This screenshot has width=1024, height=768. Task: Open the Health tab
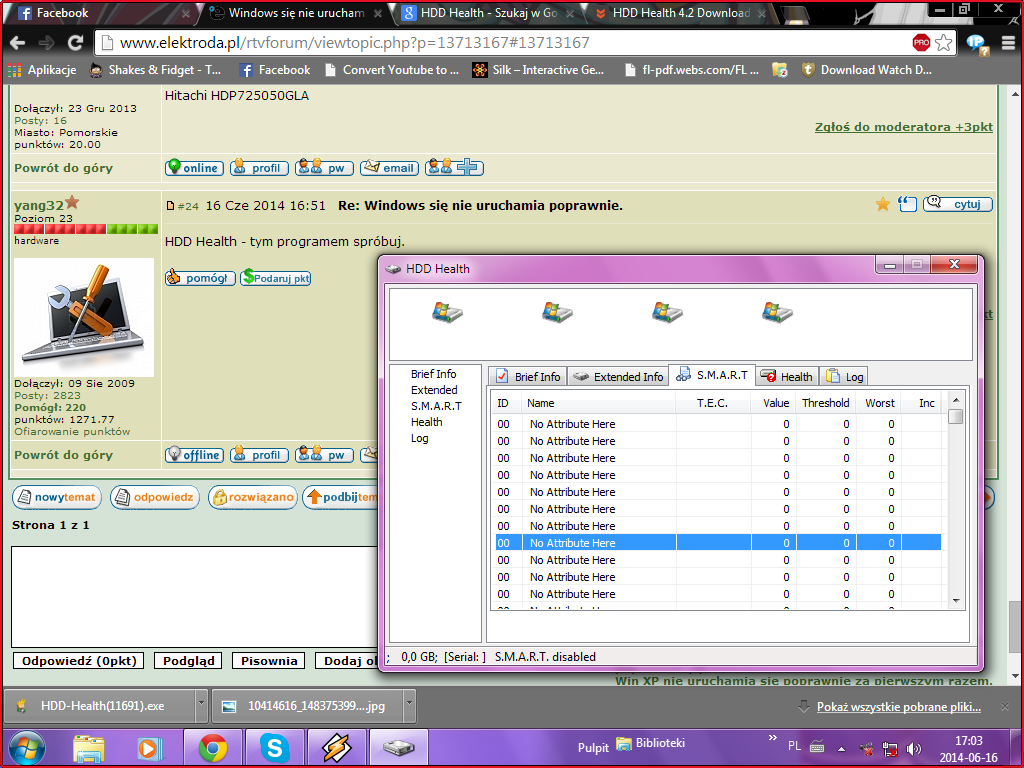[x=787, y=376]
